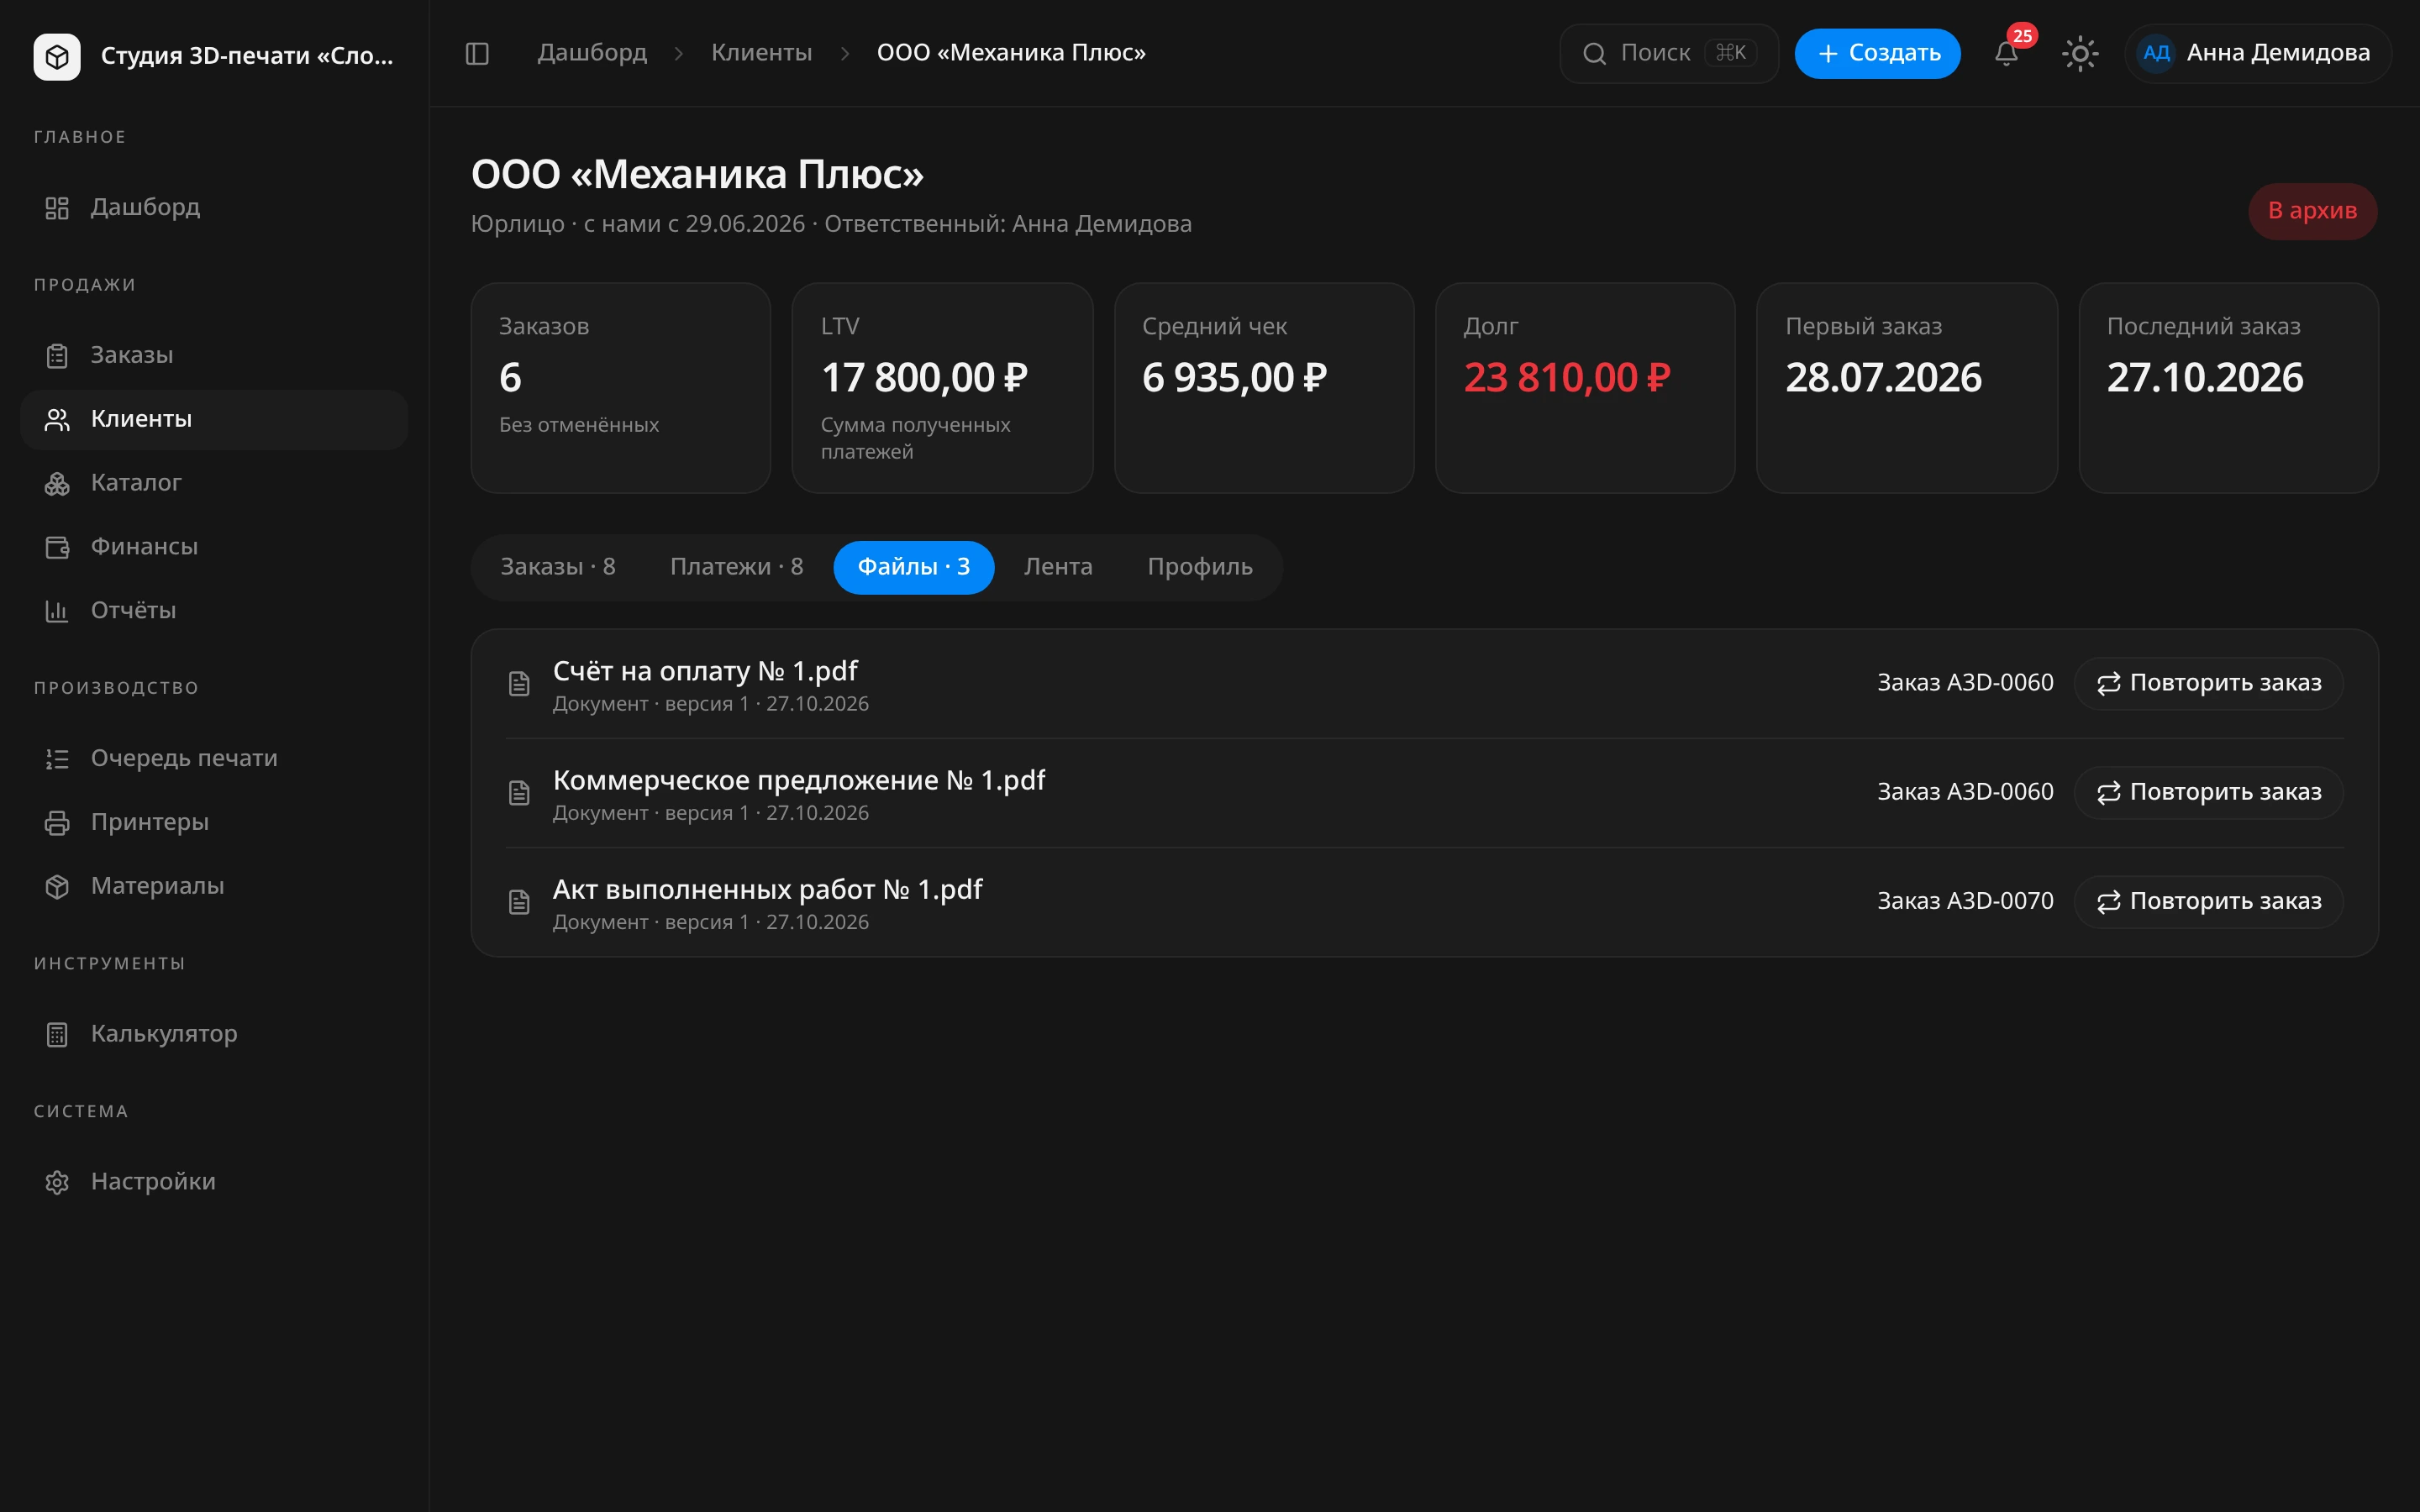Go to Дашборд breadcrumb
Image resolution: width=2420 pixels, height=1512 pixels.
pos(592,53)
